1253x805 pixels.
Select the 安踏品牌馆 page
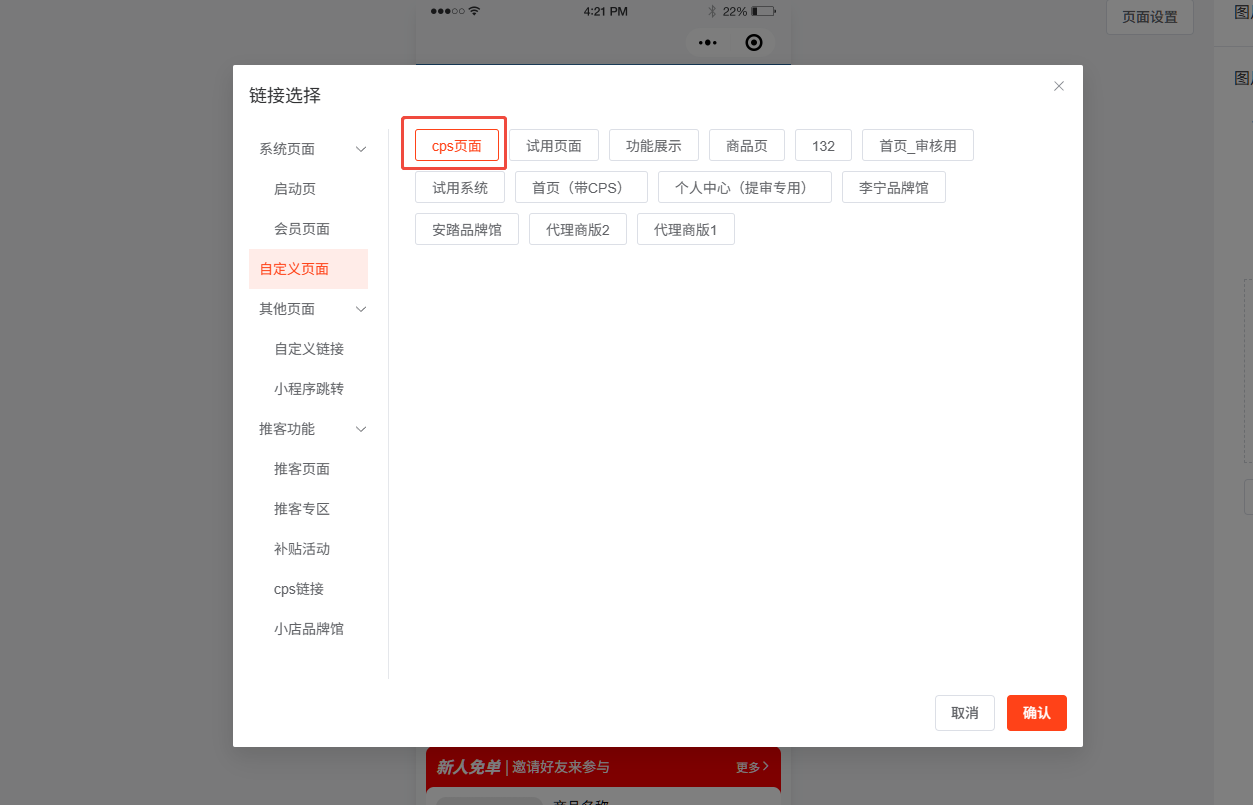(x=467, y=229)
